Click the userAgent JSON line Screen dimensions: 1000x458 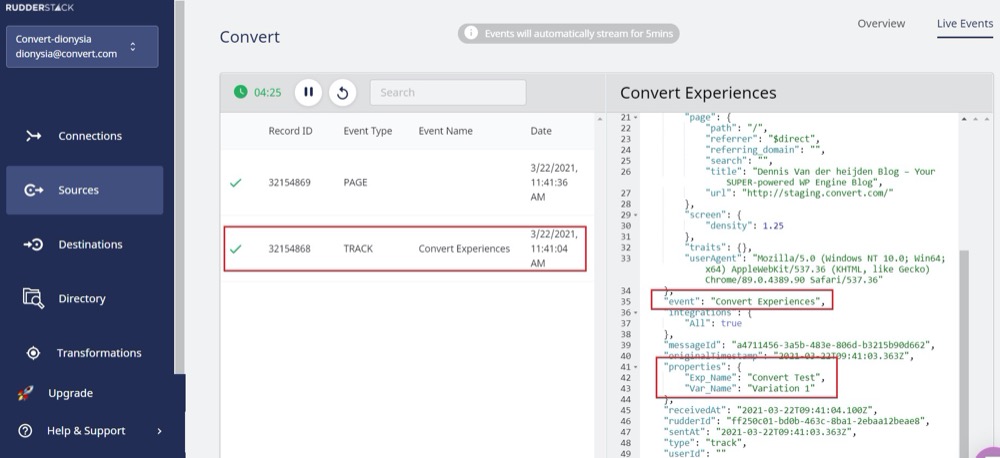click(x=815, y=269)
